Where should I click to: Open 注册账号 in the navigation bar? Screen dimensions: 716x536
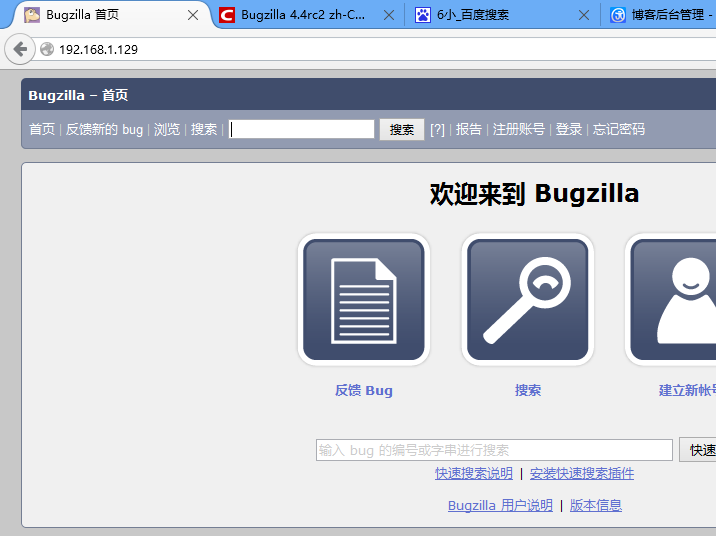pos(519,129)
